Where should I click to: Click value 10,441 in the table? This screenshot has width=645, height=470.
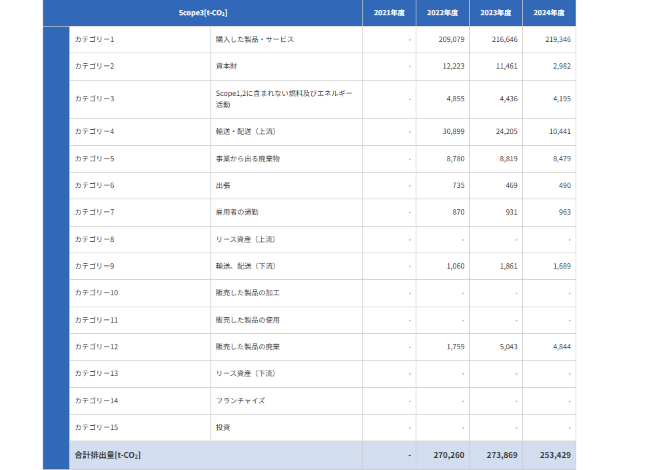[x=560, y=132]
